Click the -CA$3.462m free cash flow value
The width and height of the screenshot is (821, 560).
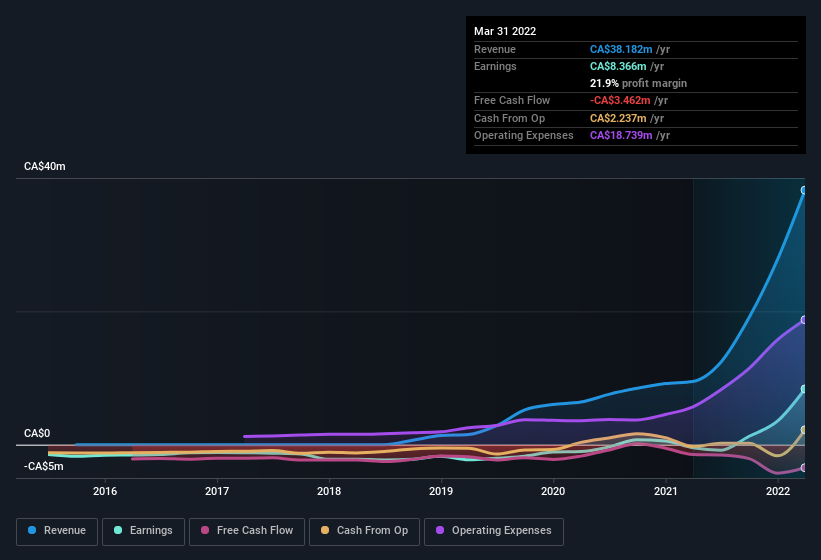pyautogui.click(x=620, y=100)
